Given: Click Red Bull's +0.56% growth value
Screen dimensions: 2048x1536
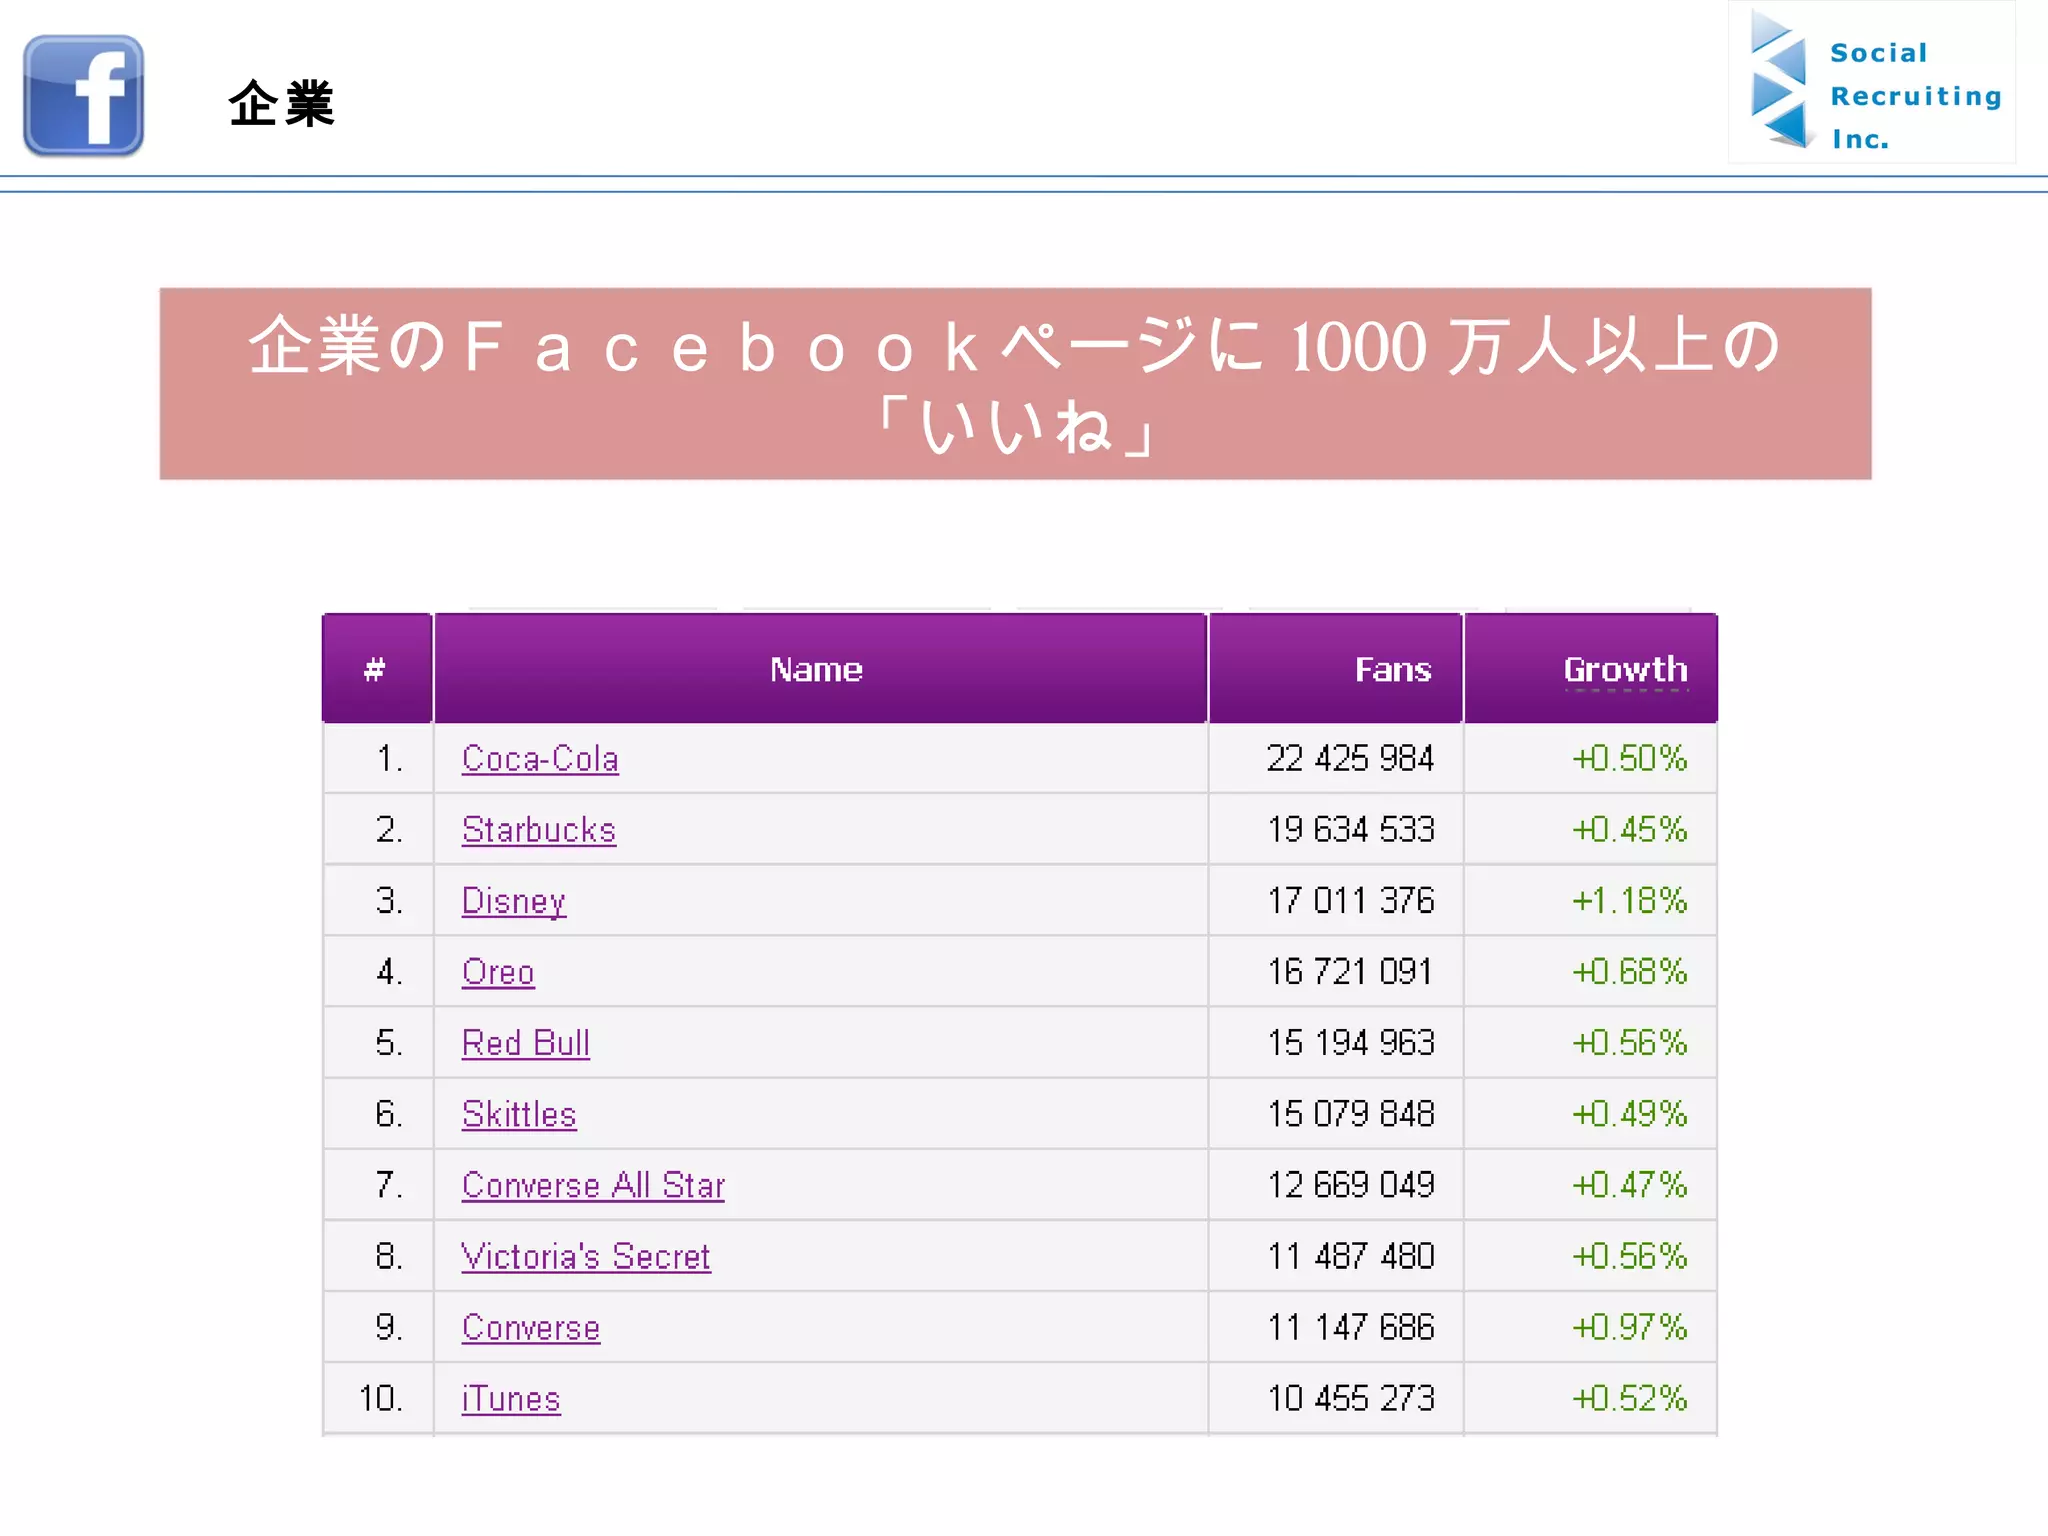Looking at the screenshot, I should pyautogui.click(x=1629, y=1043).
